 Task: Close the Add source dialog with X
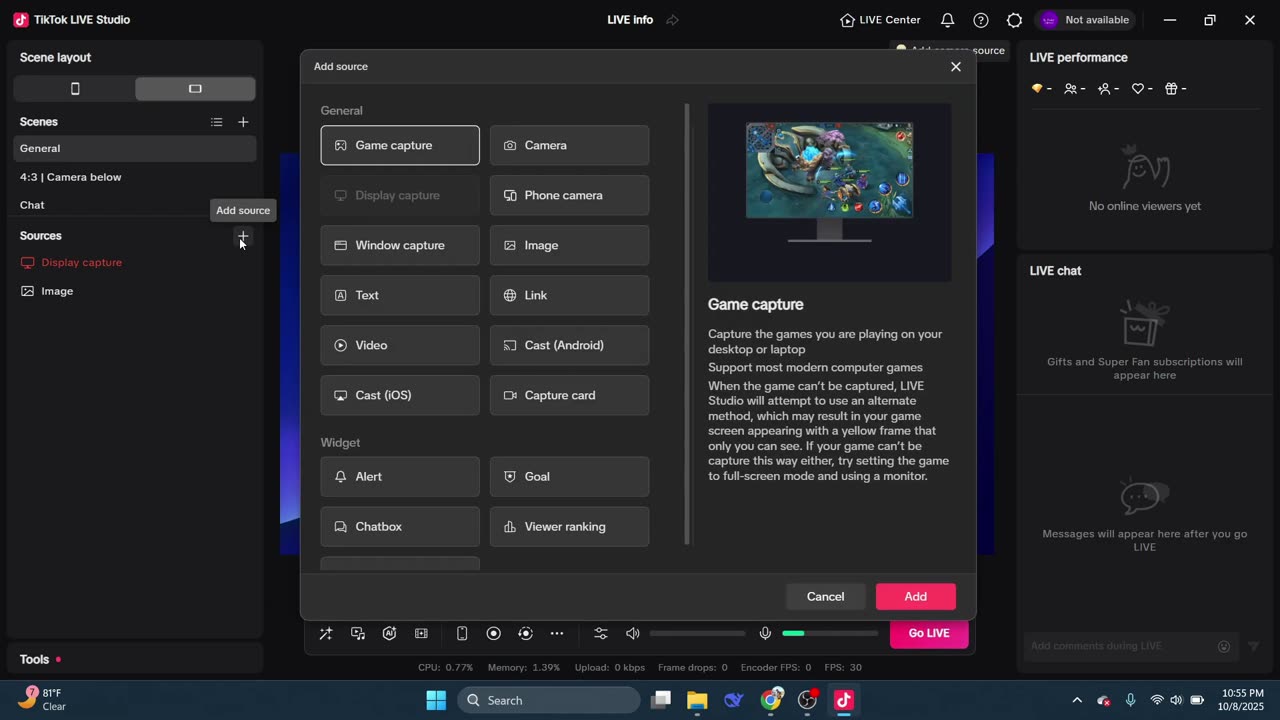(956, 67)
